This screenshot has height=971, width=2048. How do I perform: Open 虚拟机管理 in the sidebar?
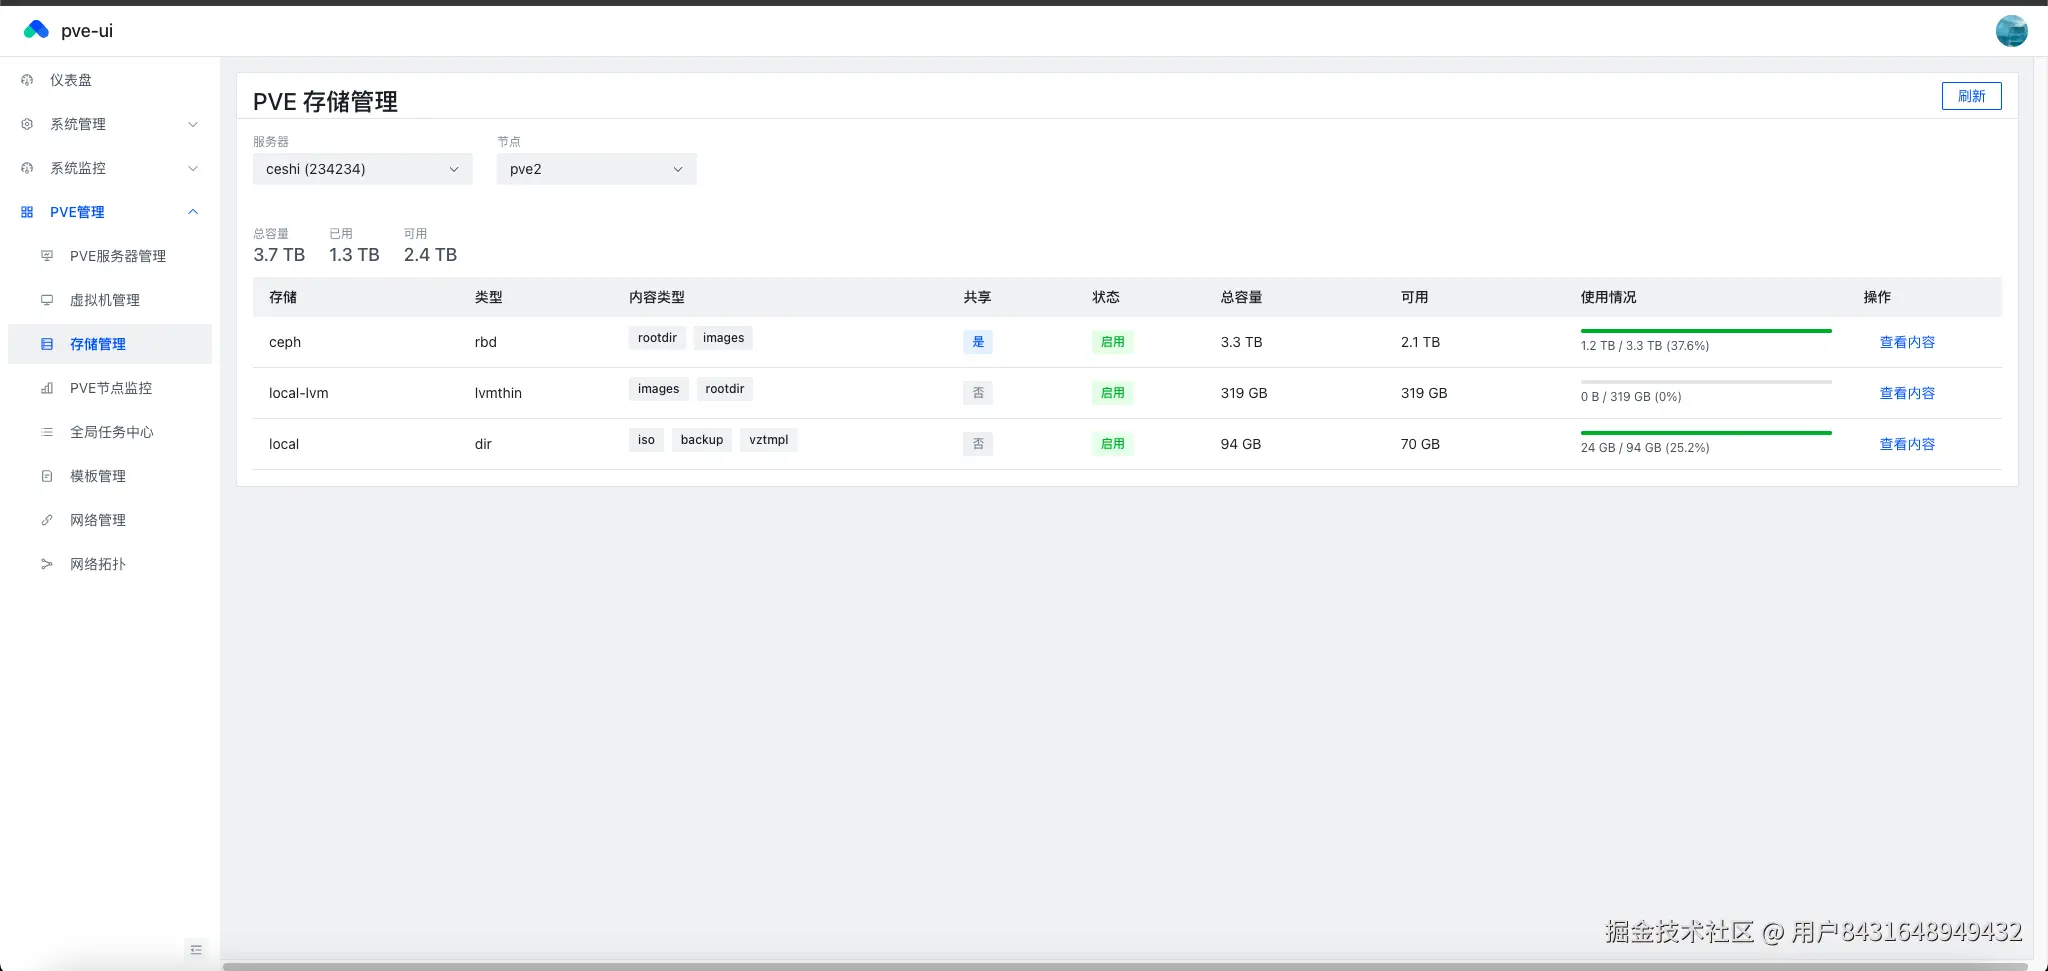click(x=110, y=300)
